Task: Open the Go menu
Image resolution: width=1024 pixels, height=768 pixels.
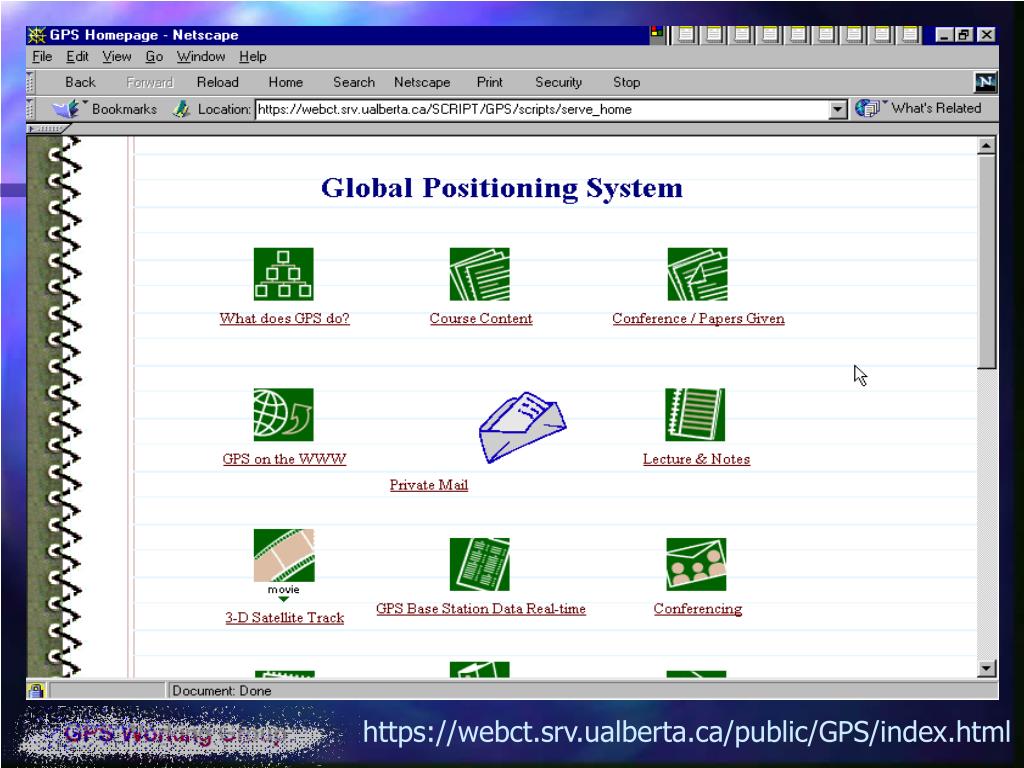Action: click(154, 57)
